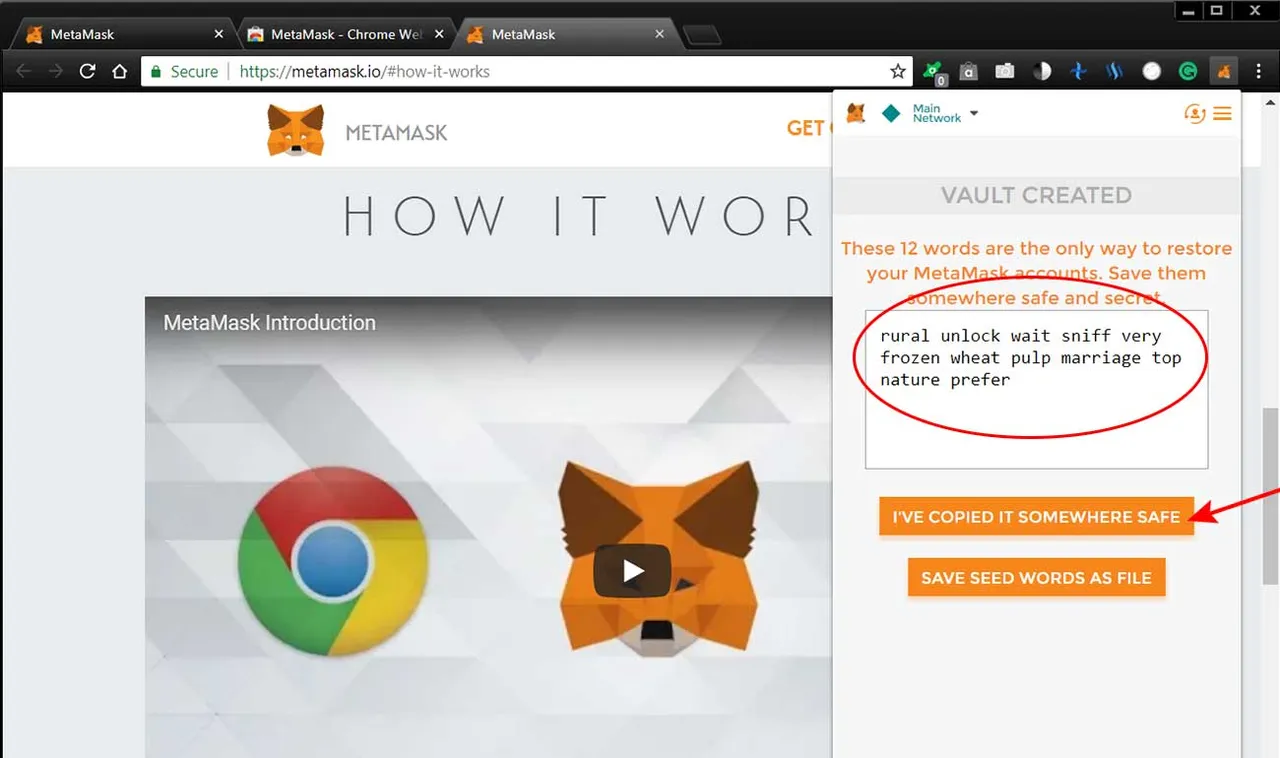Click SAVE SEED WORDS AS FILE button
The width and height of the screenshot is (1280, 758).
1036,578
